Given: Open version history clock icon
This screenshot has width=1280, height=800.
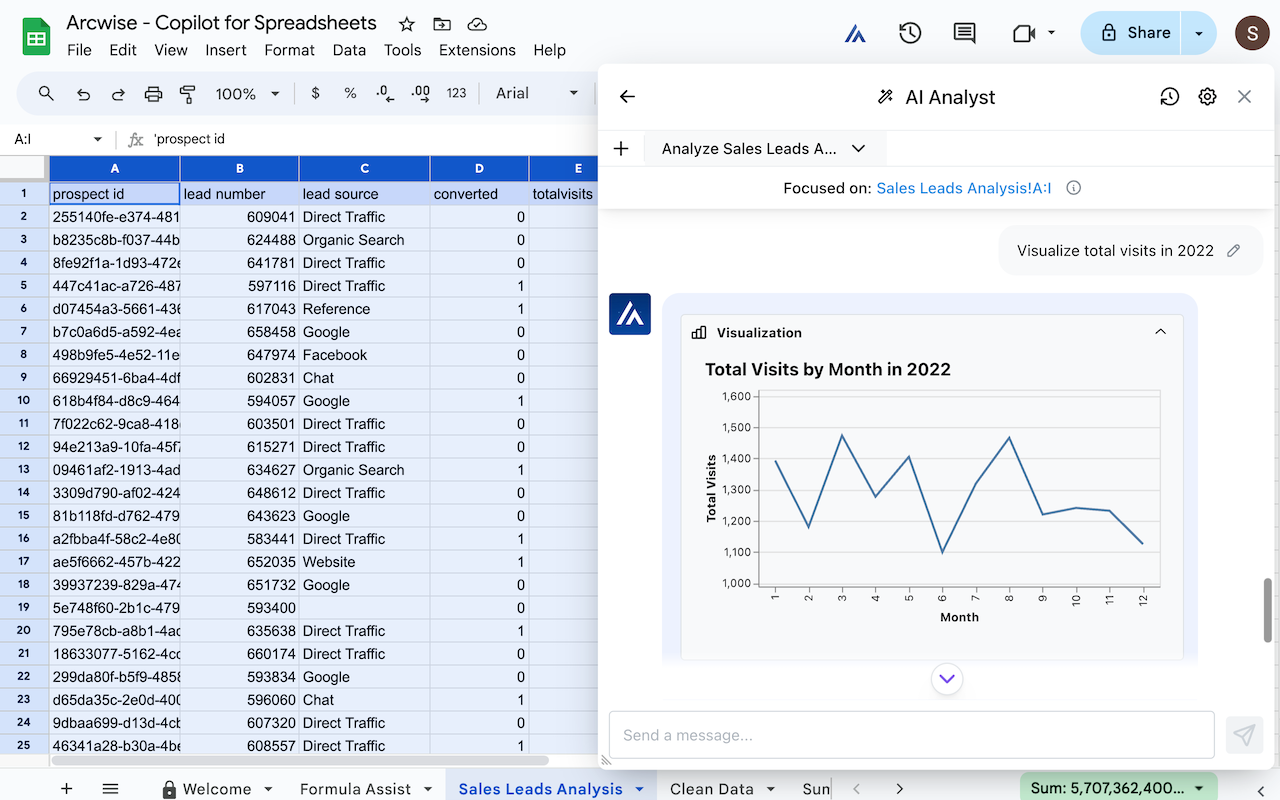Looking at the screenshot, I should (x=909, y=33).
